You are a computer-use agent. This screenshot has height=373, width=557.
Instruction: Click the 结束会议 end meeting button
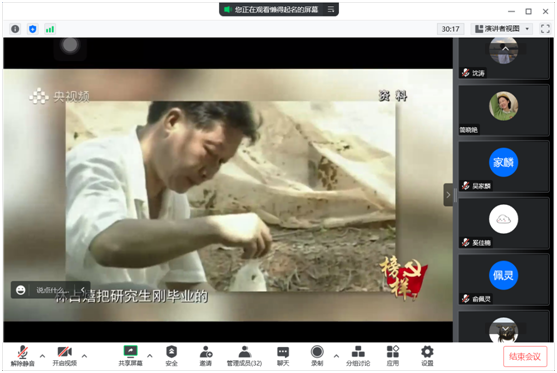click(x=525, y=356)
